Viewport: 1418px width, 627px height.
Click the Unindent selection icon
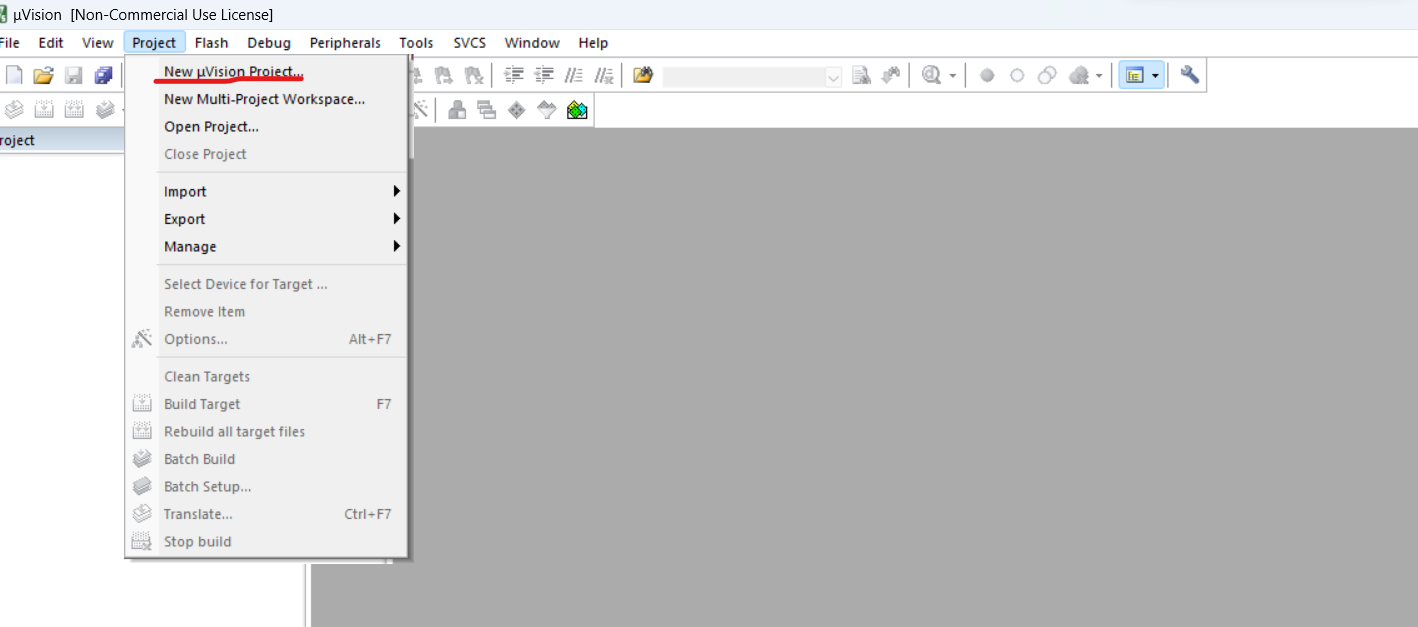(x=545, y=75)
